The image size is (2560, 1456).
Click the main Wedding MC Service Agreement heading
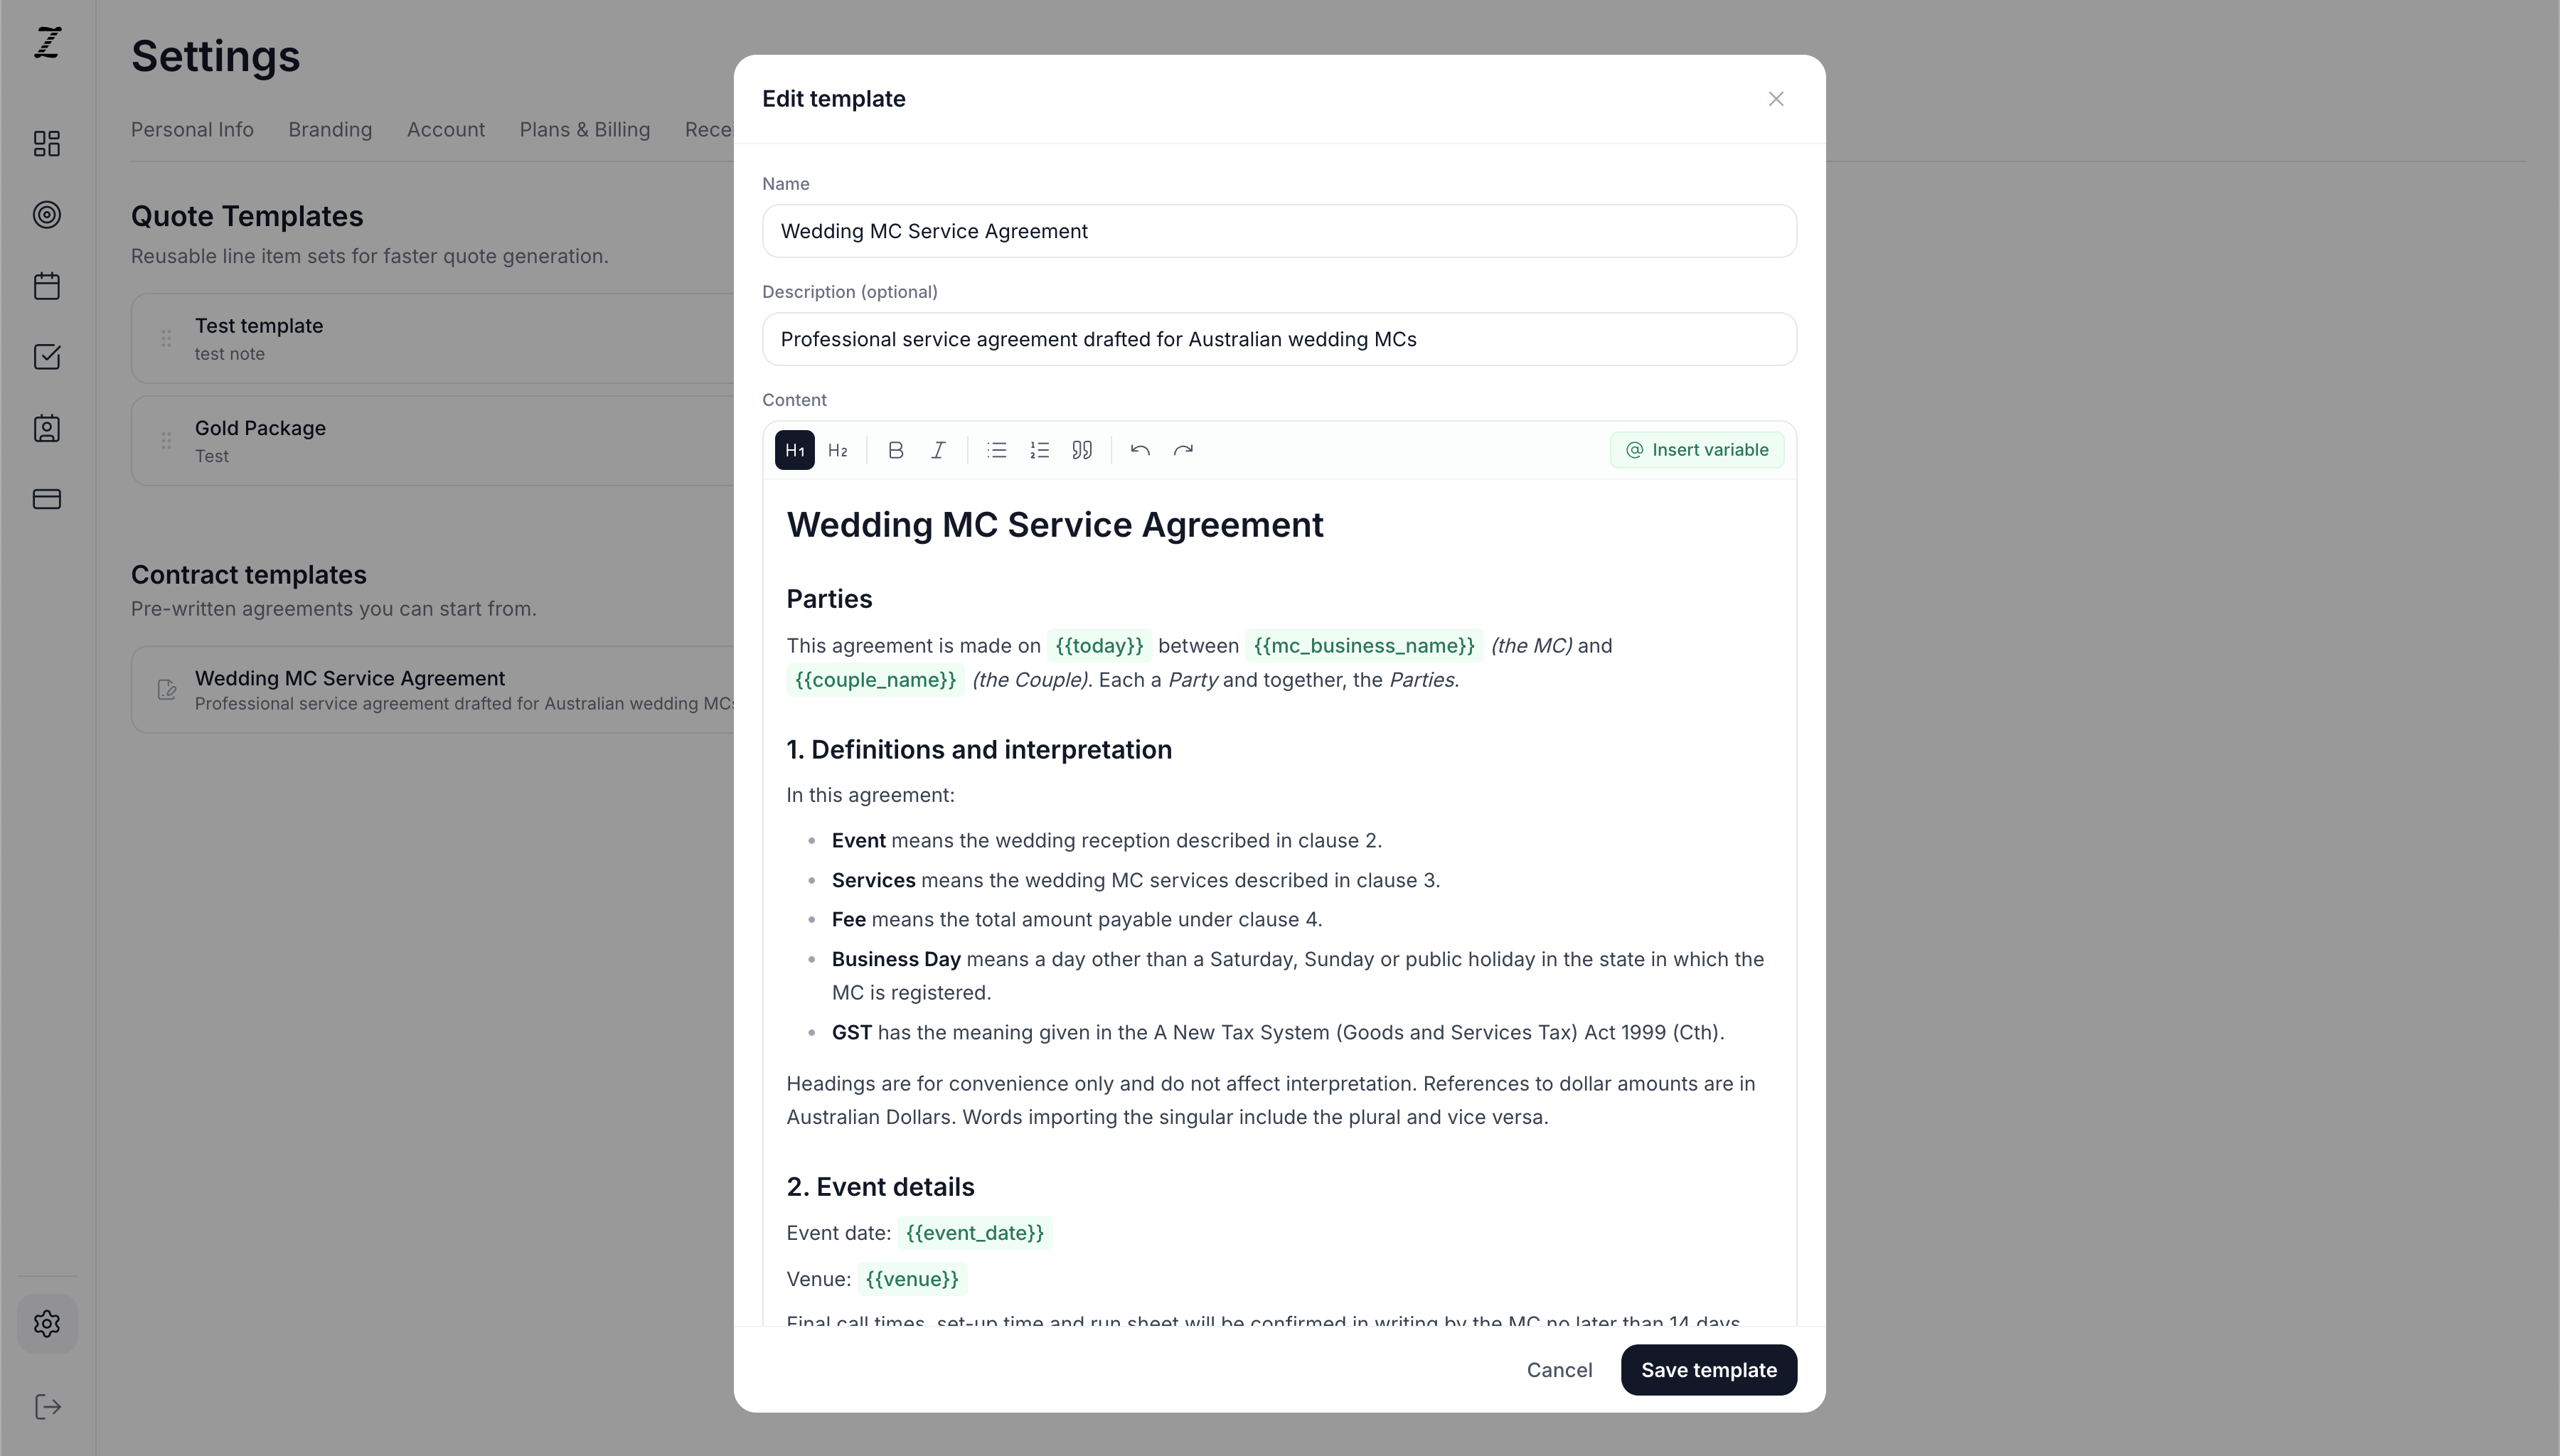(x=1055, y=525)
